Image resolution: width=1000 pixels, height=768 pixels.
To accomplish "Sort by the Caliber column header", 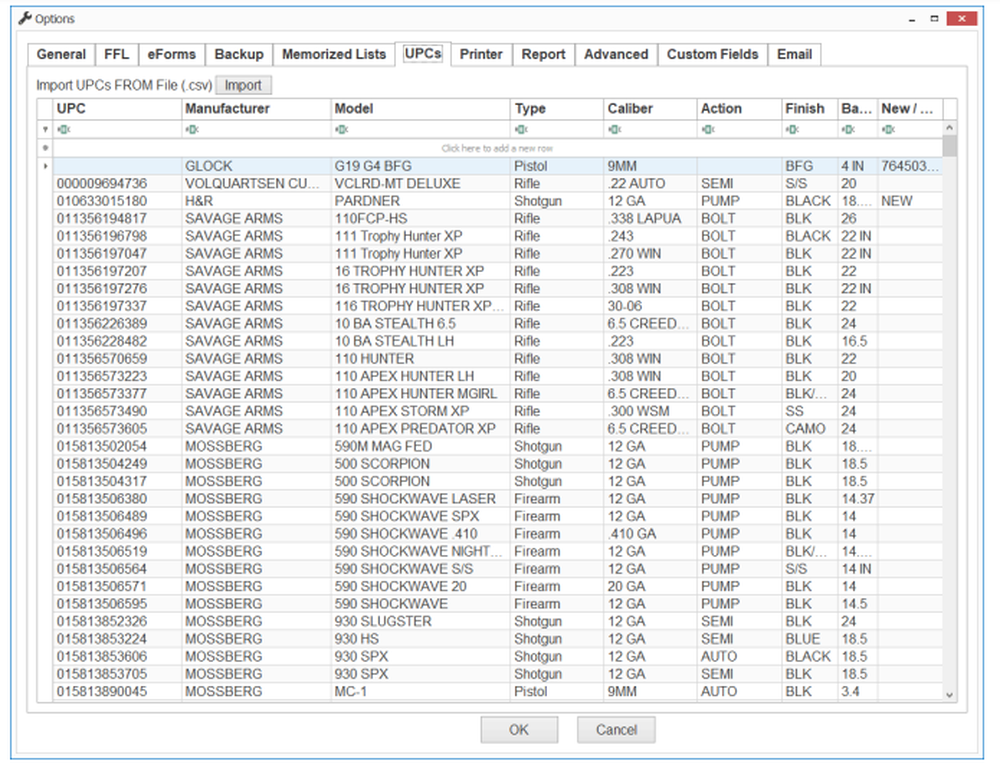I will point(651,108).
